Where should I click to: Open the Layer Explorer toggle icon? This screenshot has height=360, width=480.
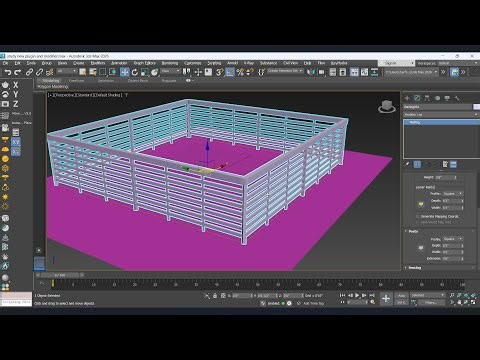point(343,72)
